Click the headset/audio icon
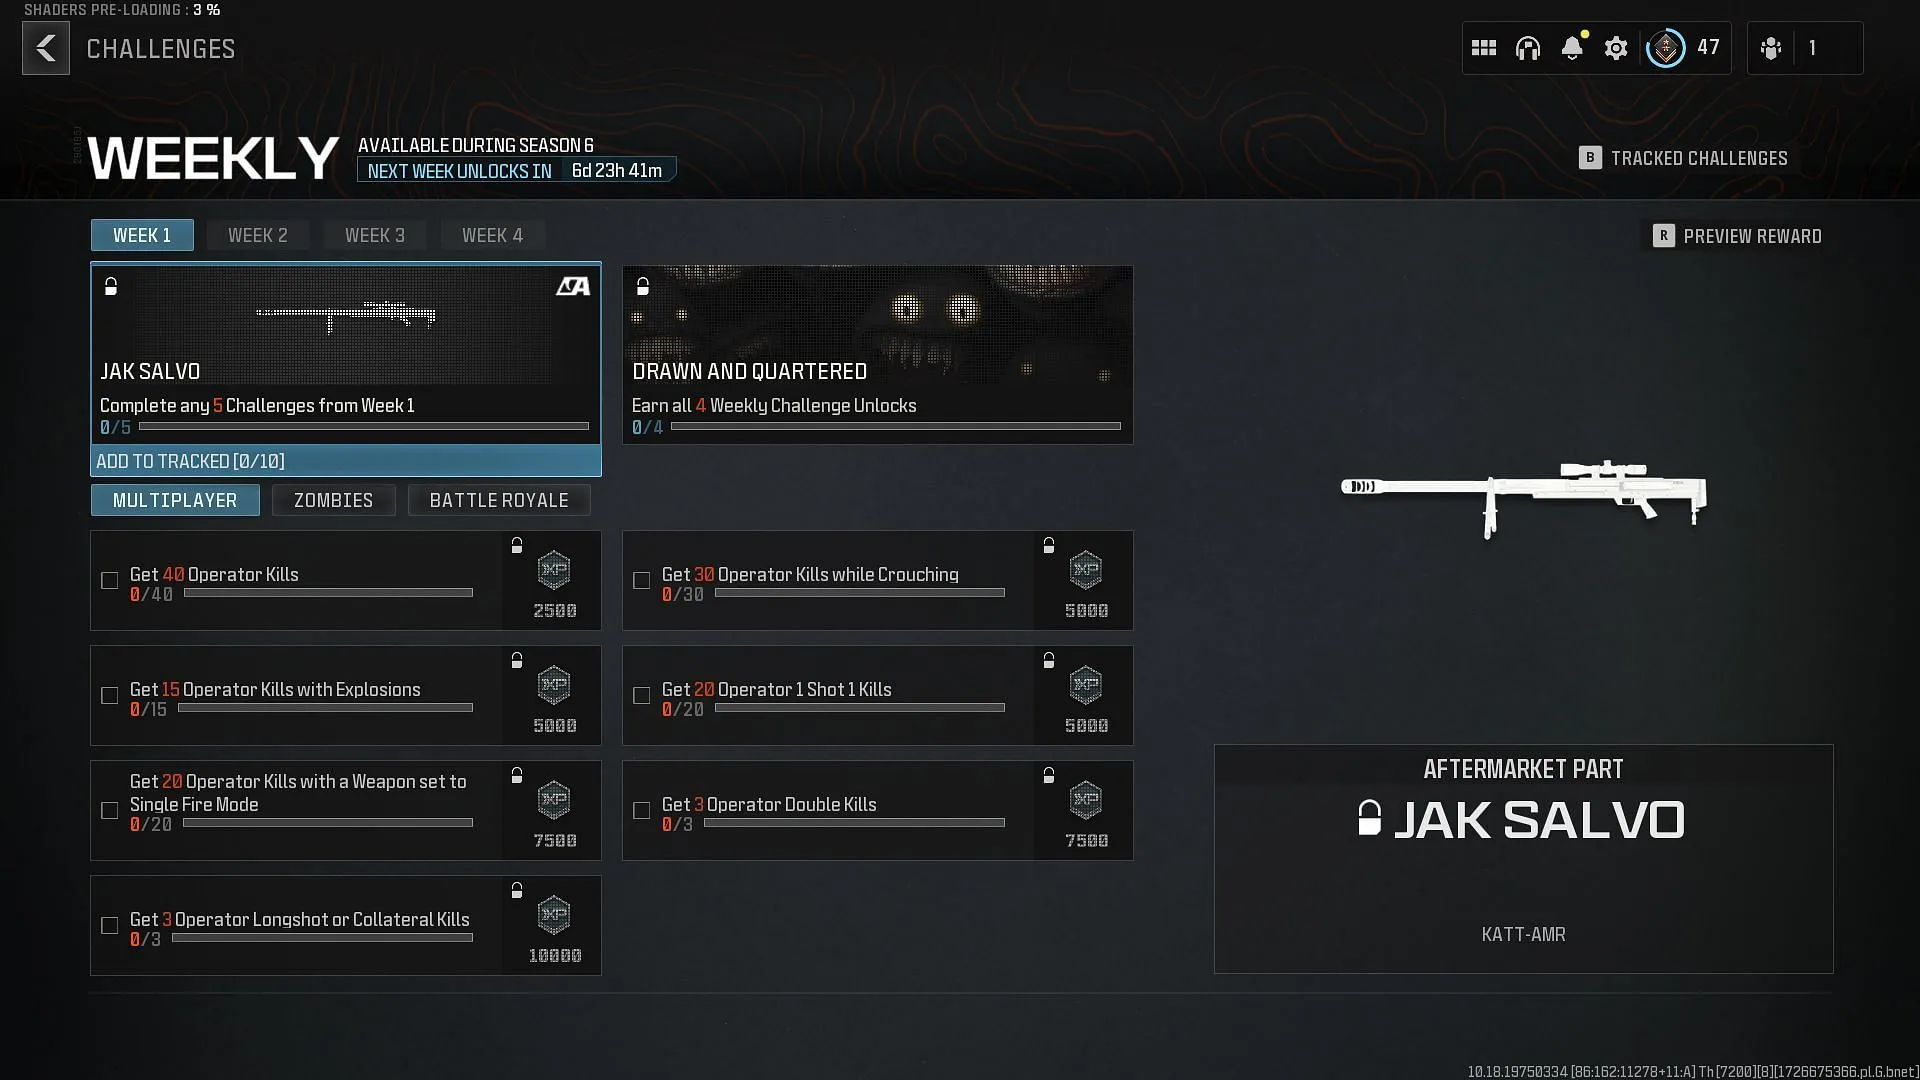 coord(1528,47)
